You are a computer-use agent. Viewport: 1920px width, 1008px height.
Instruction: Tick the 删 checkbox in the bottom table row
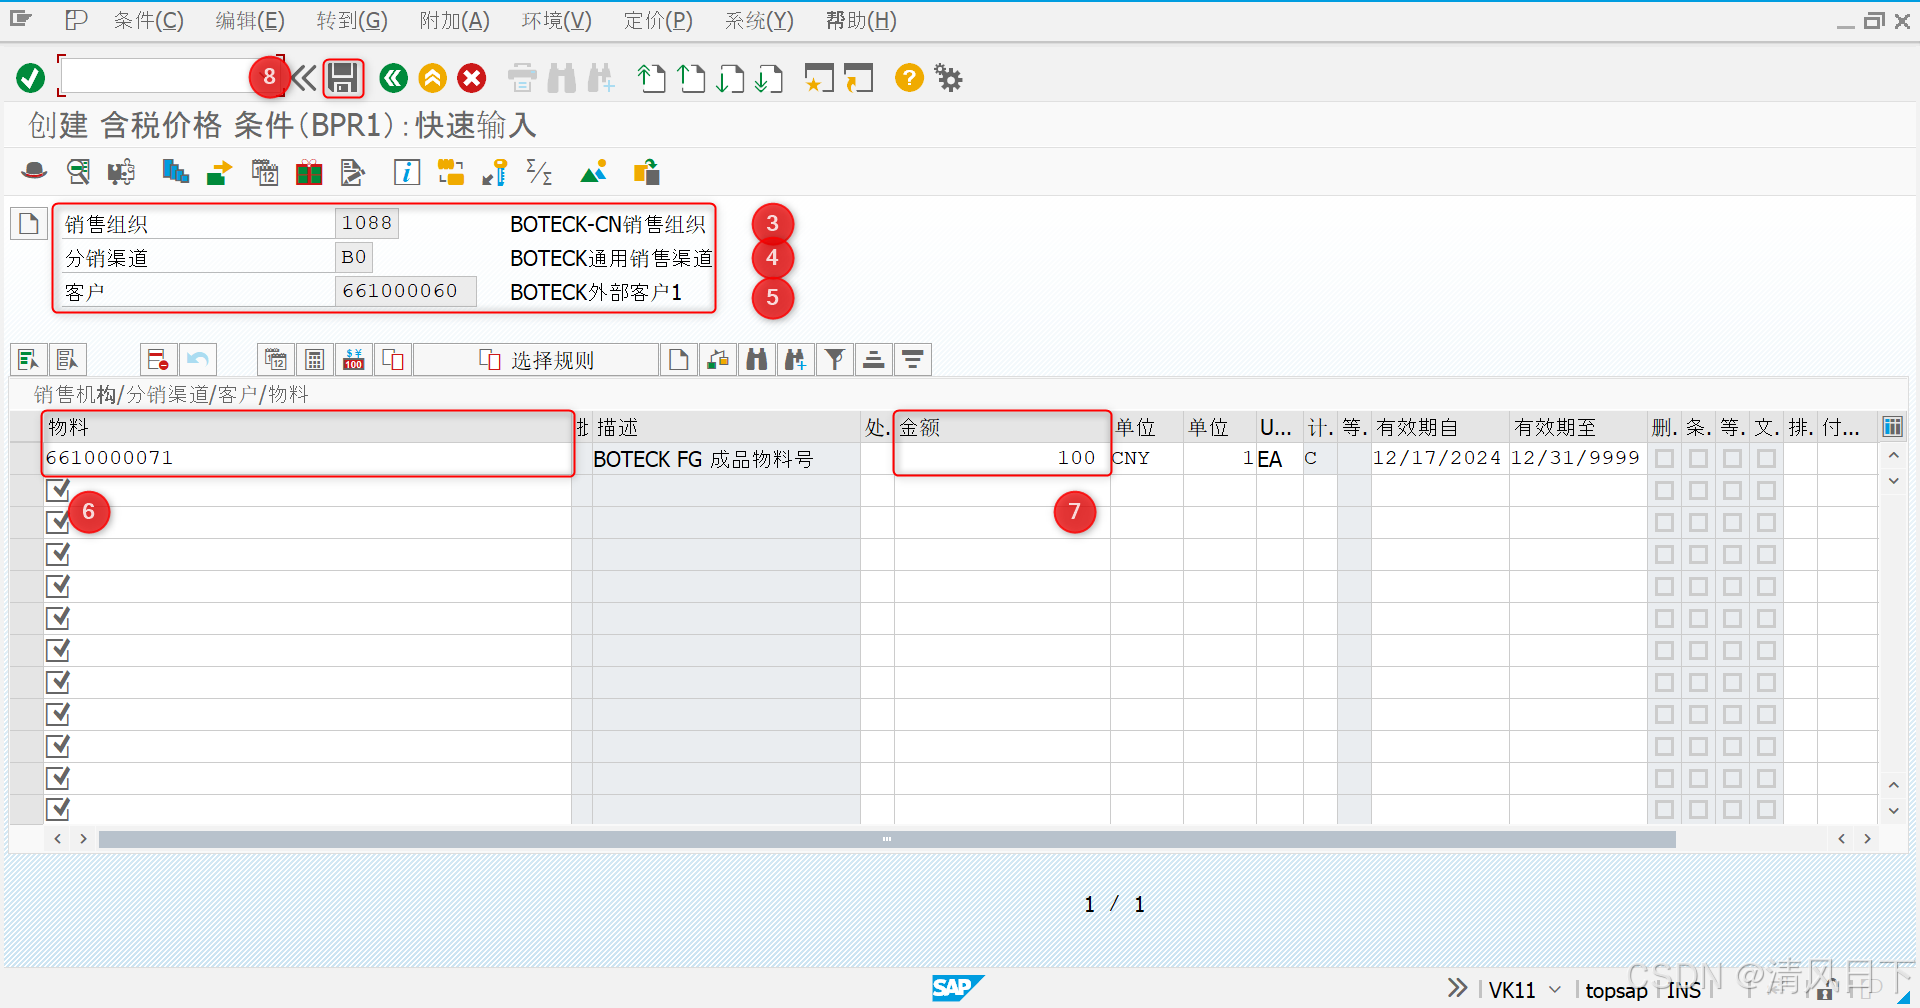coord(1664,809)
